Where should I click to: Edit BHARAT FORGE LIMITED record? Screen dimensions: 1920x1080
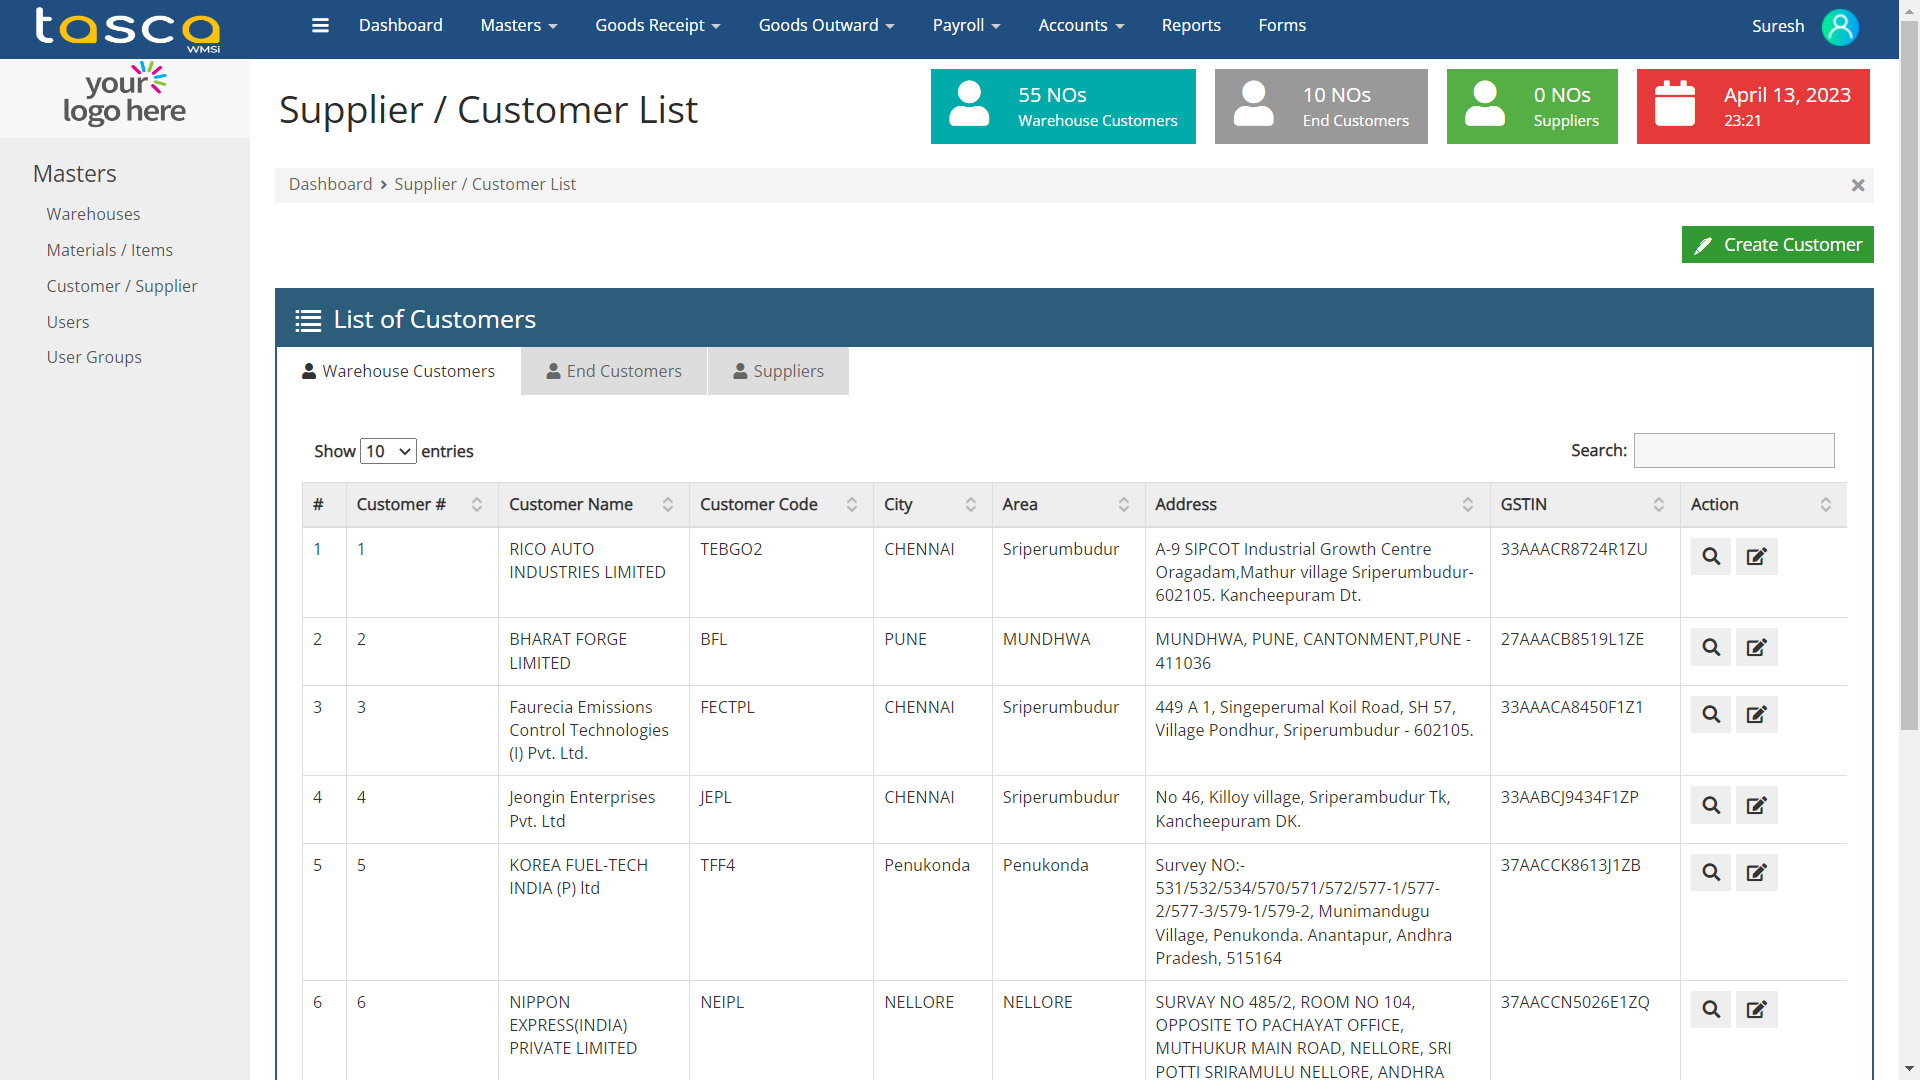point(1756,647)
